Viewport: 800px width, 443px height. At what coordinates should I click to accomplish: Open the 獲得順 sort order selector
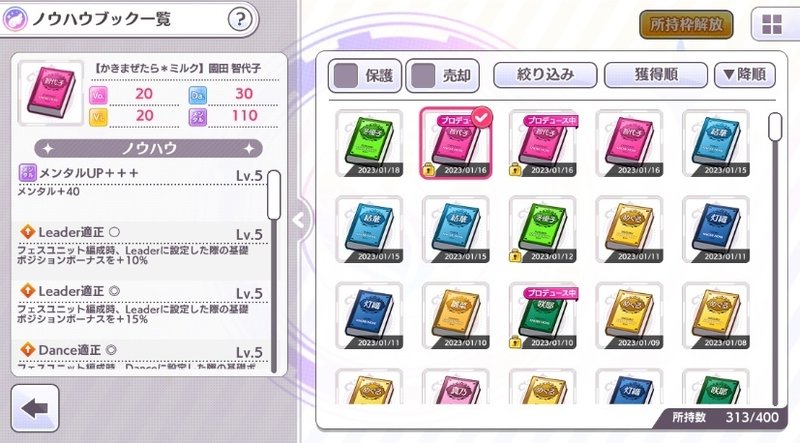click(x=656, y=75)
